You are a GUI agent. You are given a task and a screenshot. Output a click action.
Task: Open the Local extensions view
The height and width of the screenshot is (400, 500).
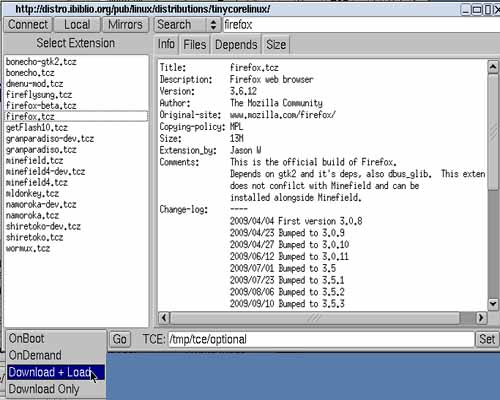[77, 25]
